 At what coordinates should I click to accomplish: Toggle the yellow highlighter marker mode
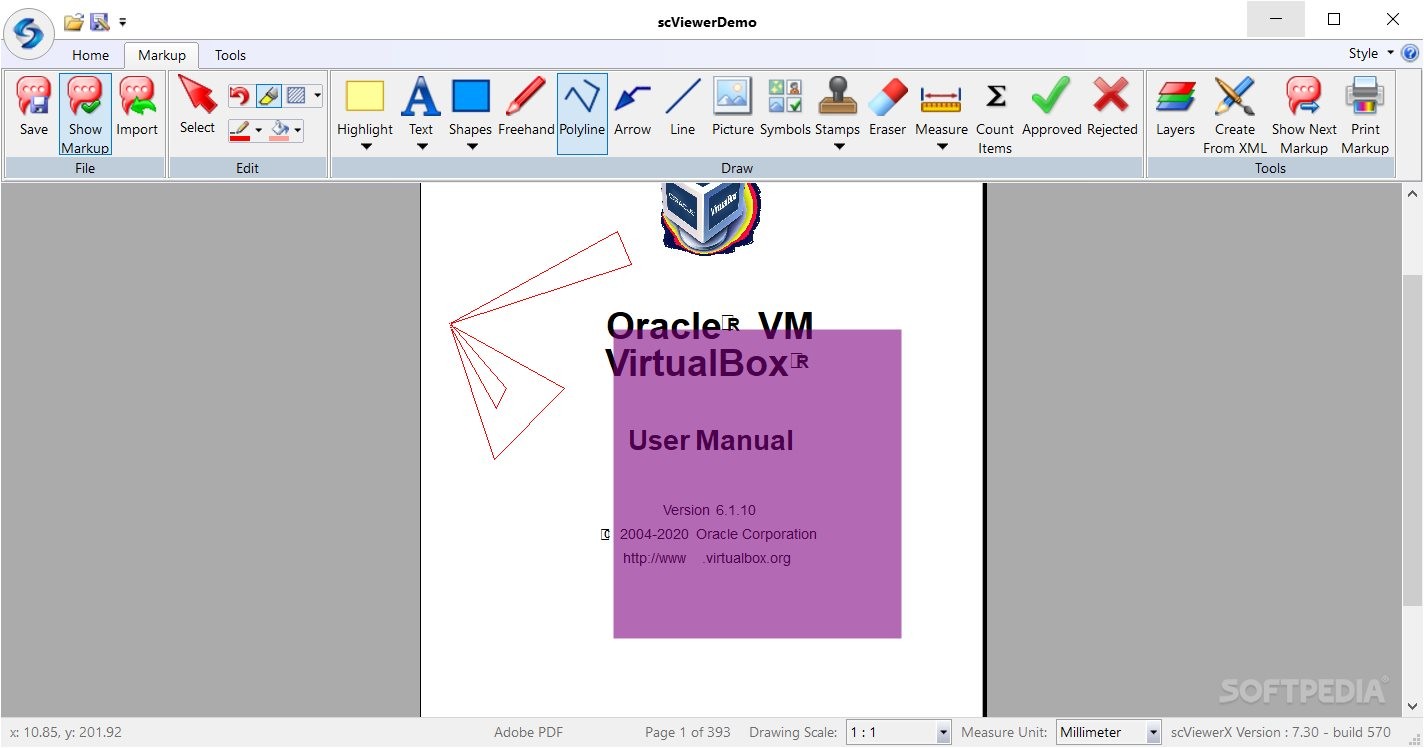coord(268,96)
